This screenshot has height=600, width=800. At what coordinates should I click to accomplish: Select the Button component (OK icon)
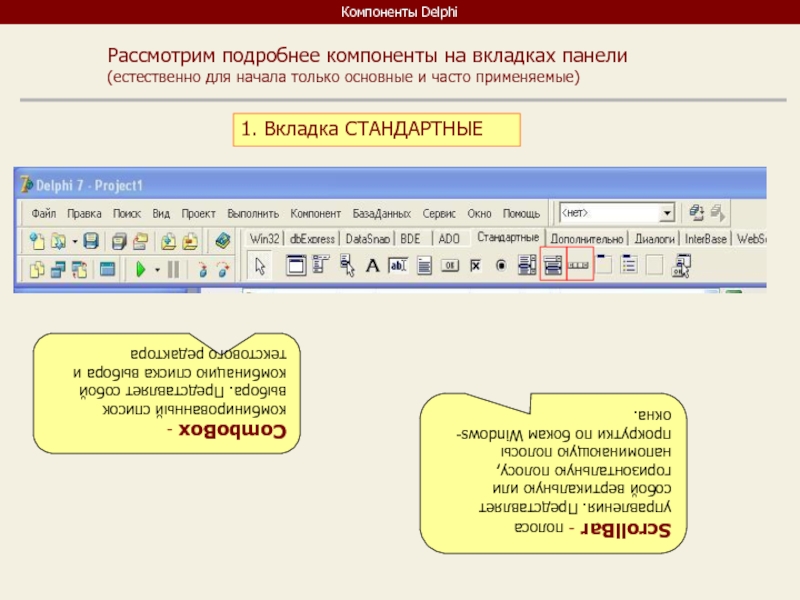coord(450,265)
